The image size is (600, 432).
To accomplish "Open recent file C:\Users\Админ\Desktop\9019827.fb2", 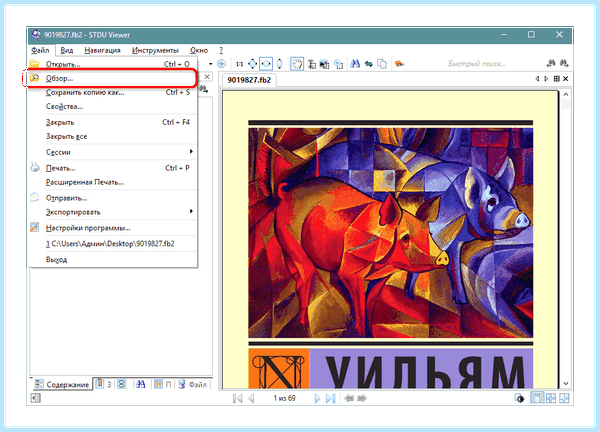I will click(113, 244).
